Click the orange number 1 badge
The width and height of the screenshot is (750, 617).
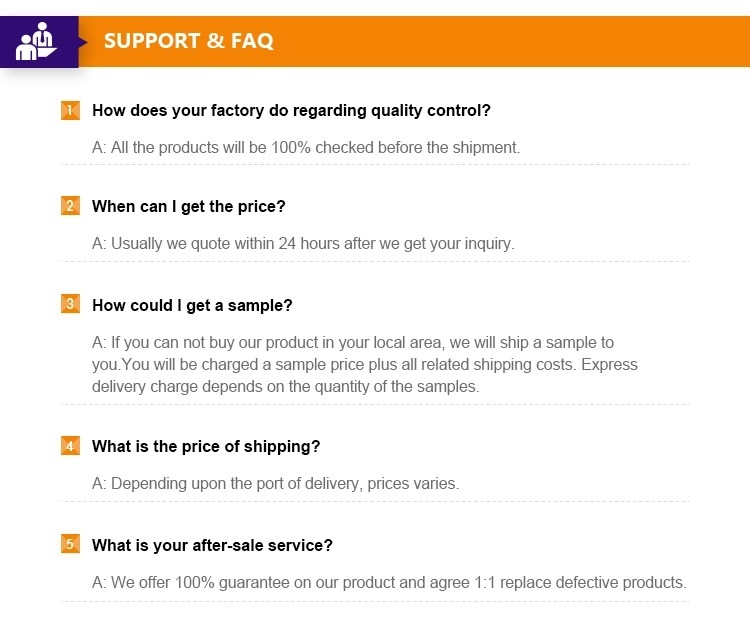tap(70, 110)
